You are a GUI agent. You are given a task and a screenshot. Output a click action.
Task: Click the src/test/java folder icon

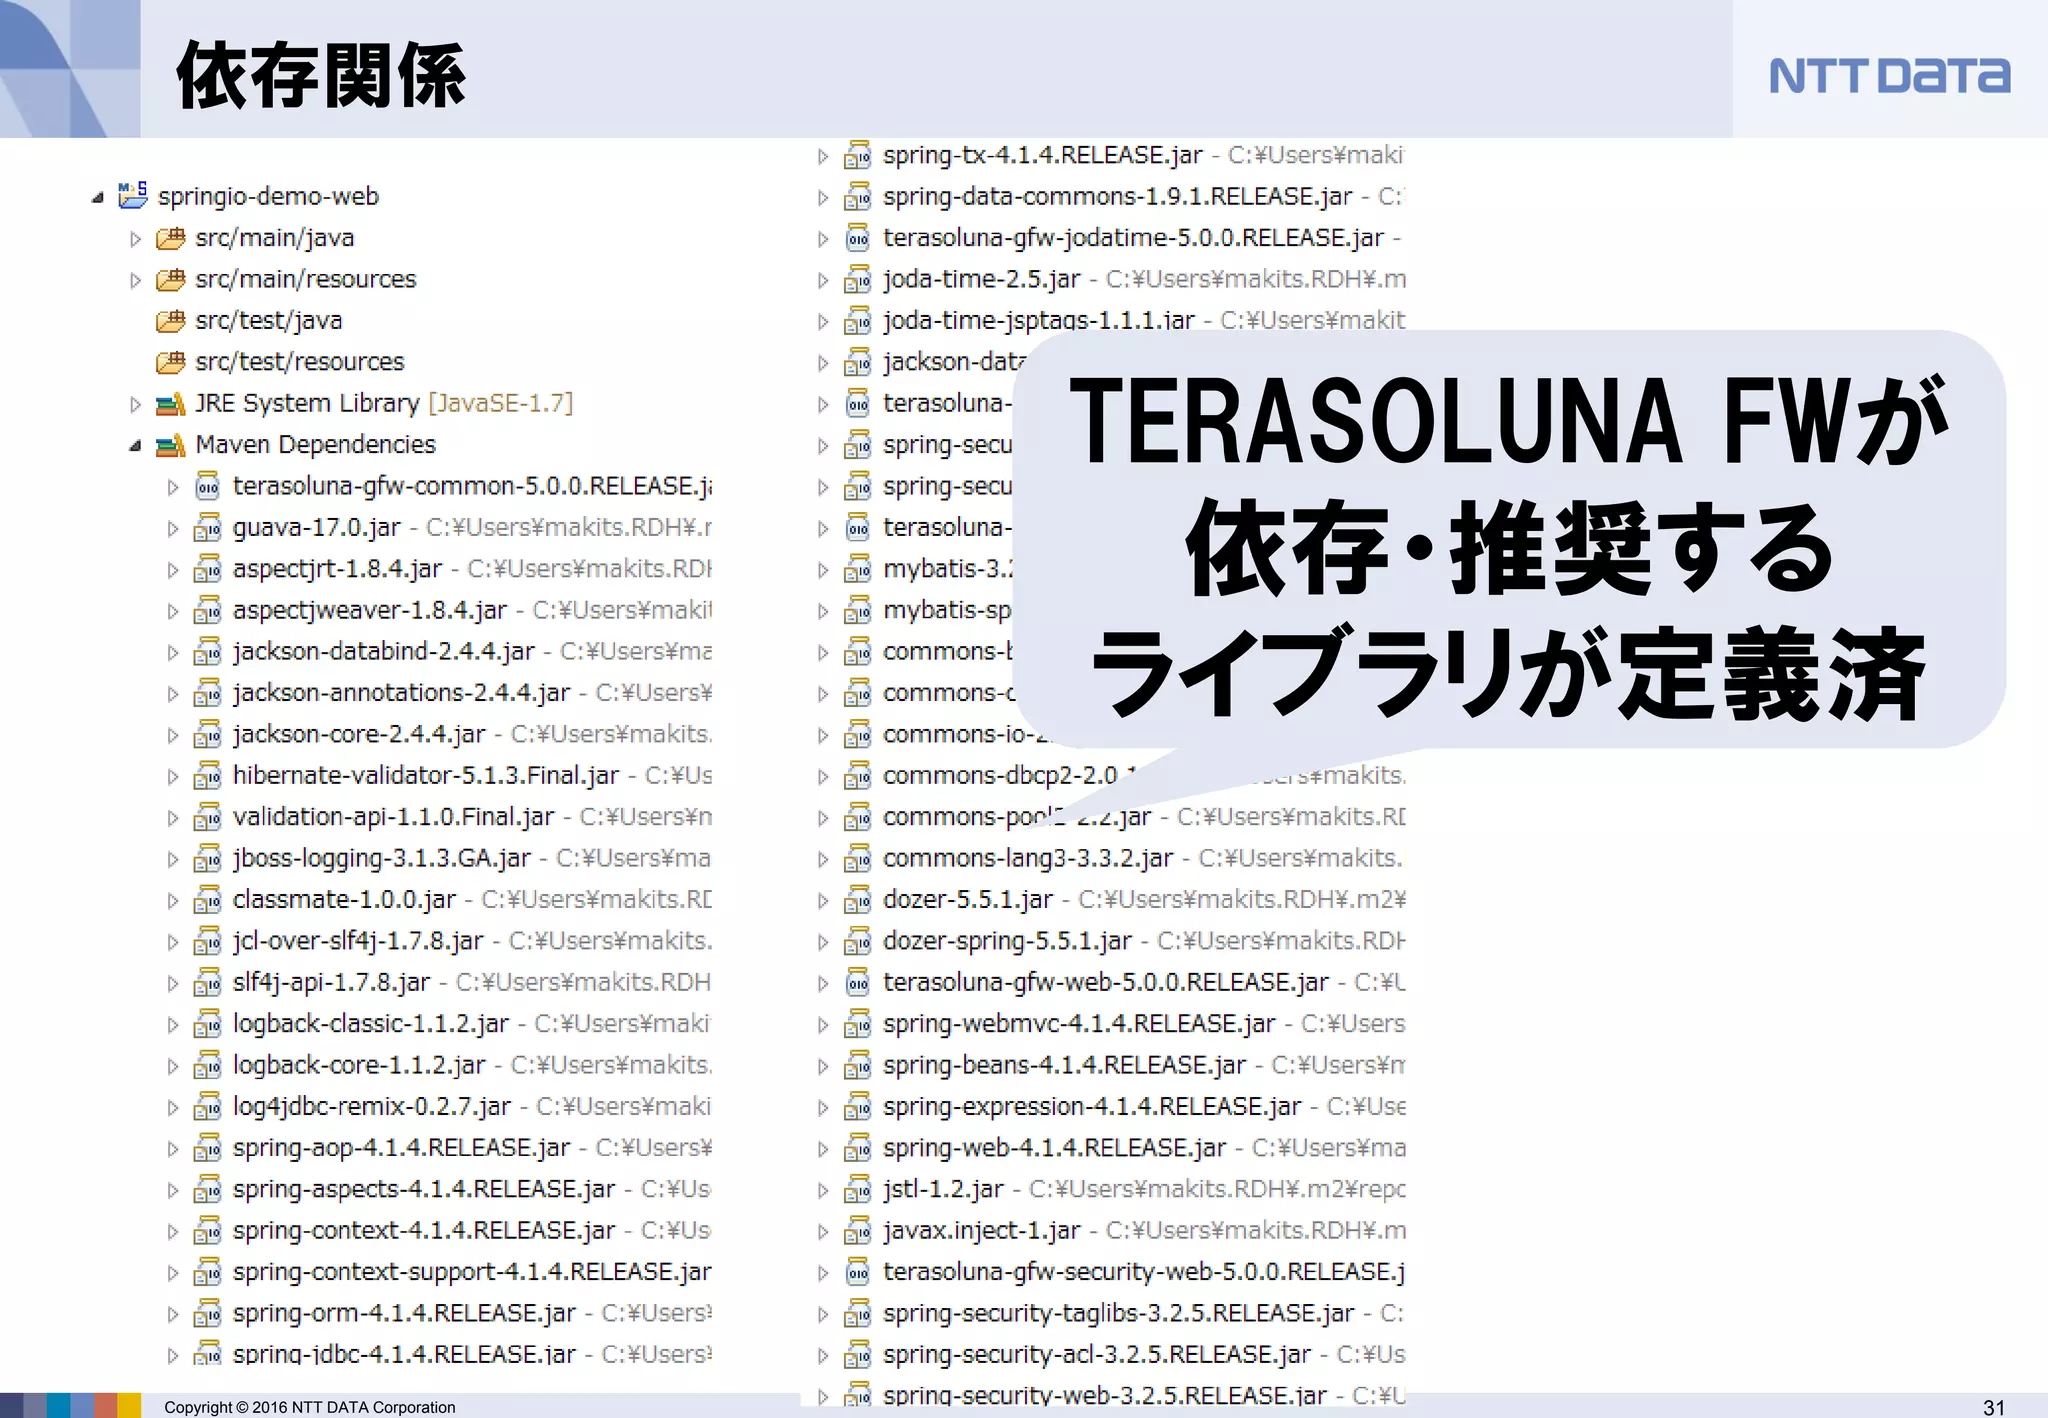tap(171, 321)
